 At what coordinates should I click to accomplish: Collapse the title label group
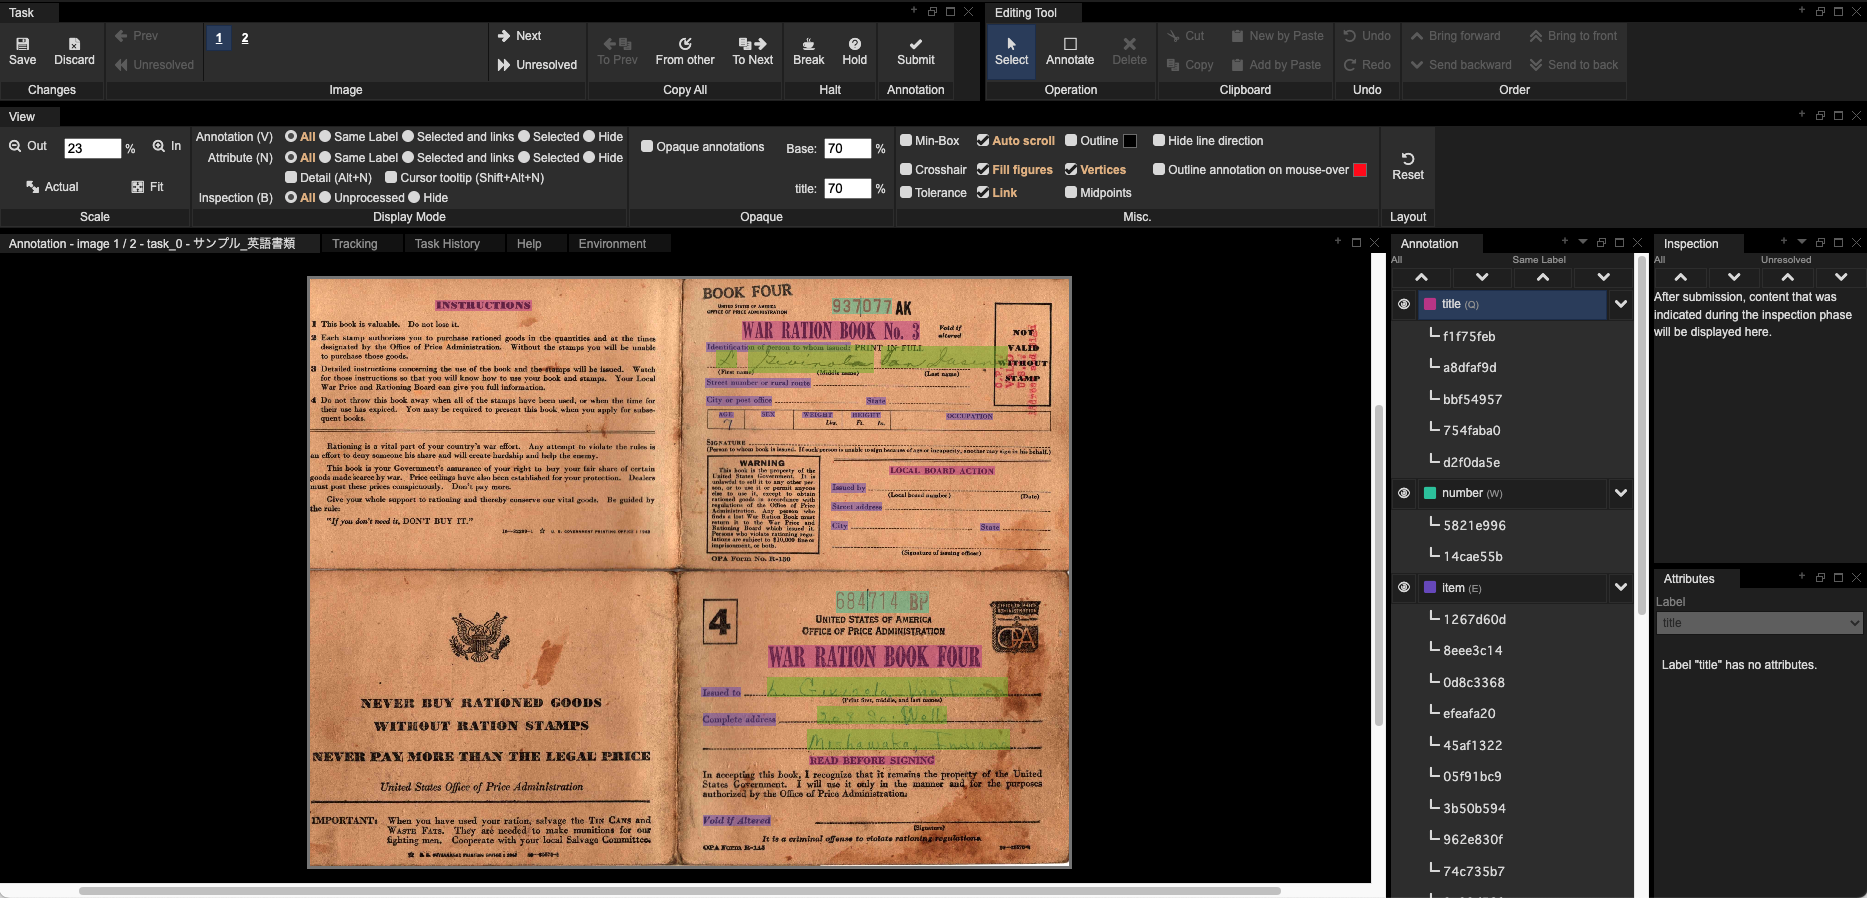1621,304
